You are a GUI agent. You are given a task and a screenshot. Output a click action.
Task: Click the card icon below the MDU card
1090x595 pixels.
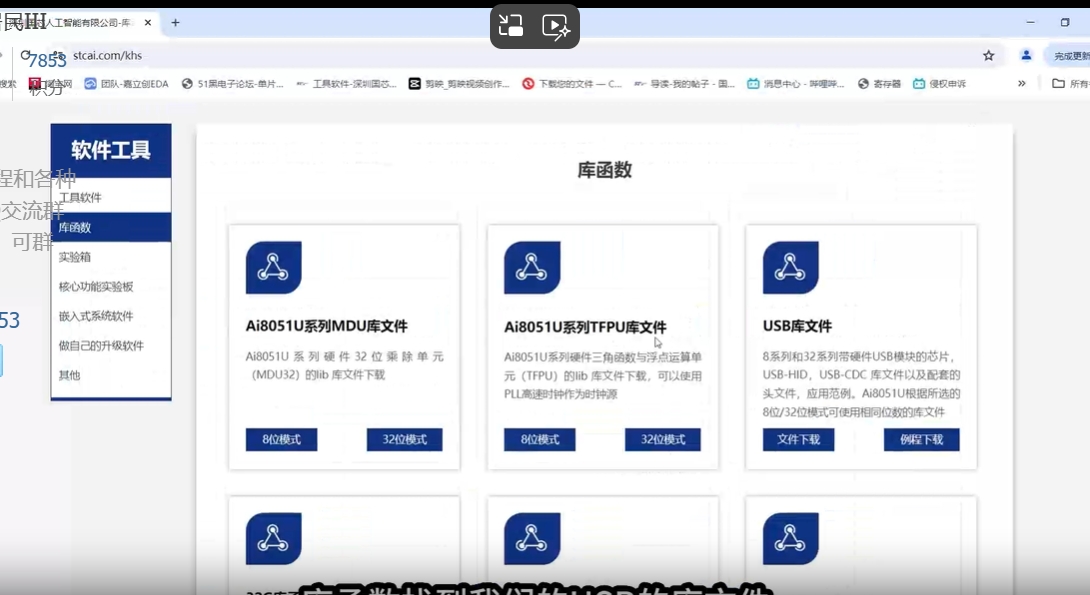[273, 539]
